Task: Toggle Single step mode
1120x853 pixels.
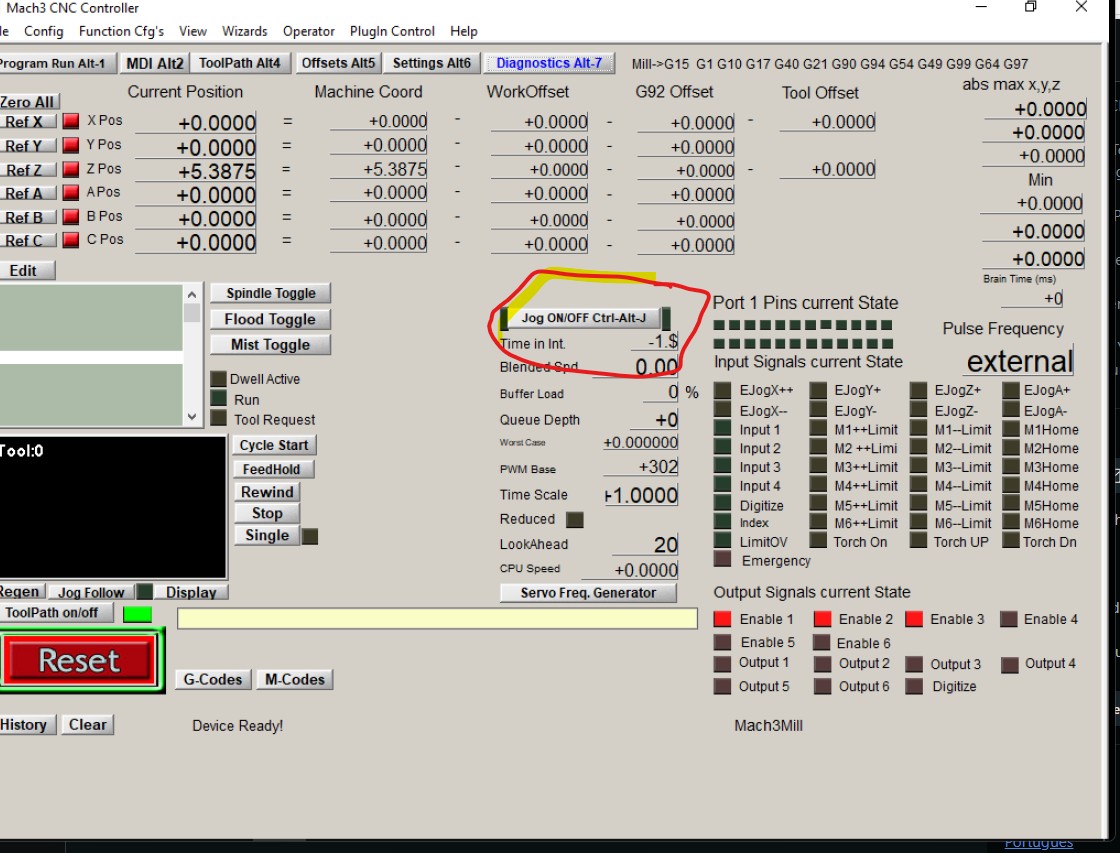Action: point(266,536)
